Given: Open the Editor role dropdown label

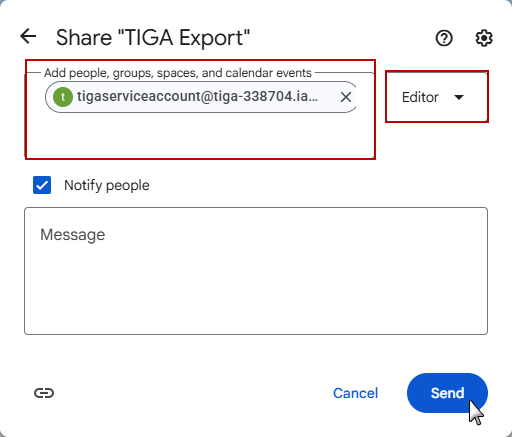Looking at the screenshot, I should [420, 97].
